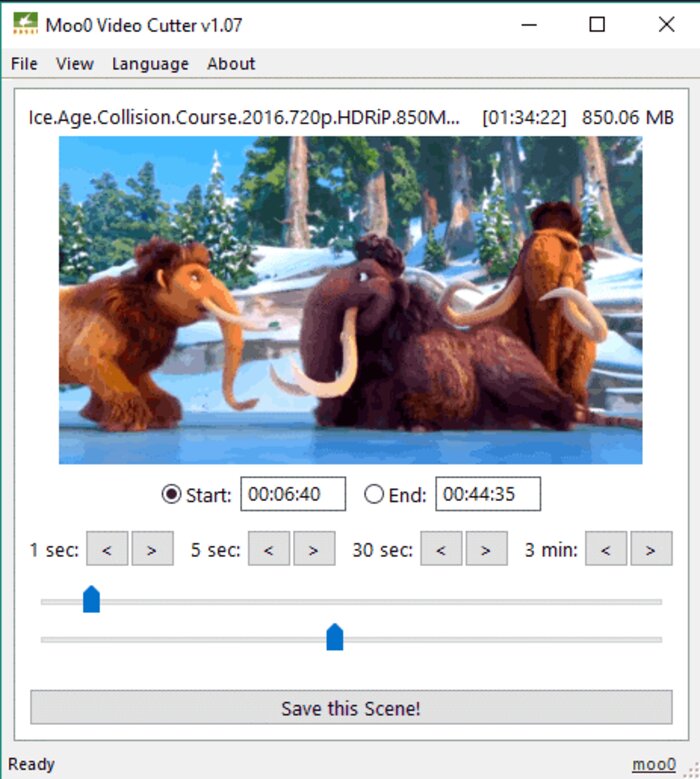The height and width of the screenshot is (779, 700).
Task: Click the Moo0 Video Cutter app icon
Action: [25, 24]
